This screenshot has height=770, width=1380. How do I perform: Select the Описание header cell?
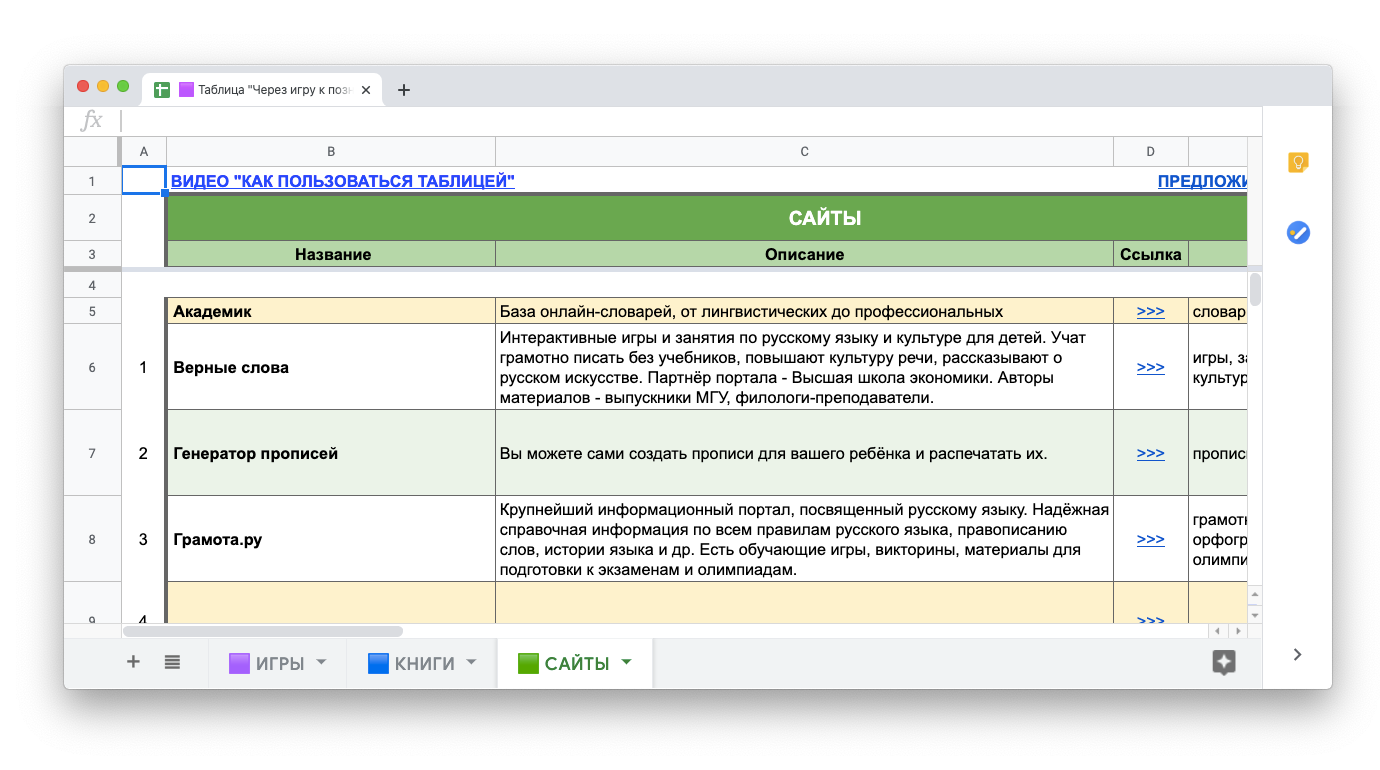coord(805,254)
